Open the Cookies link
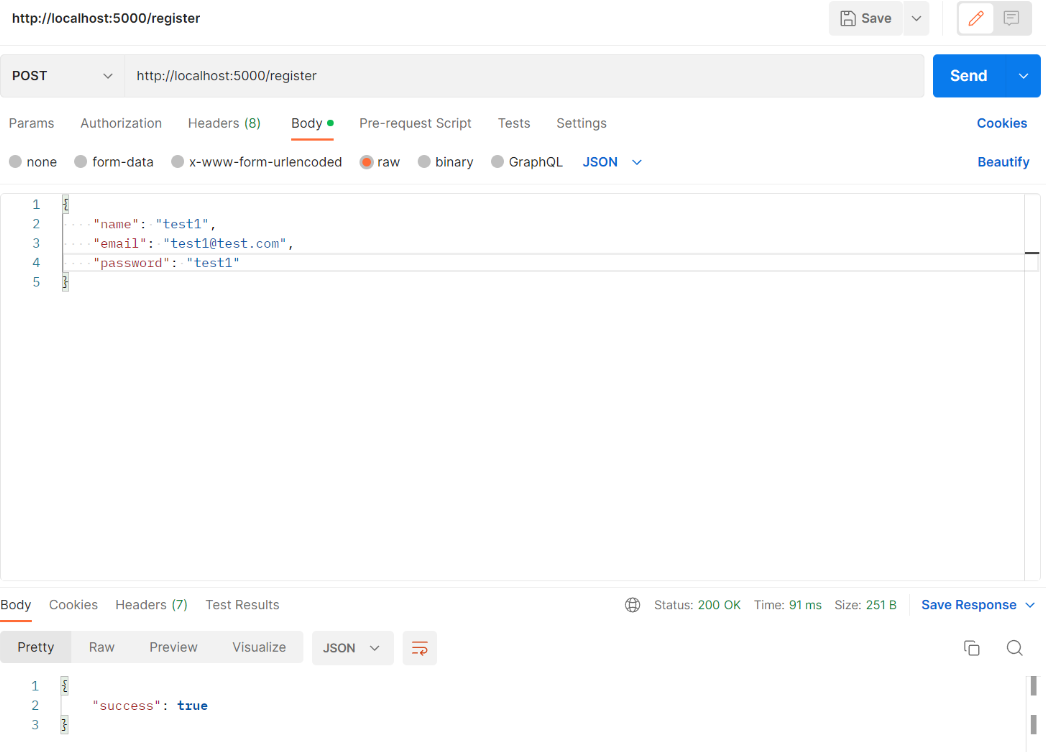Screen dimensions: 1046x752 tap(1002, 123)
